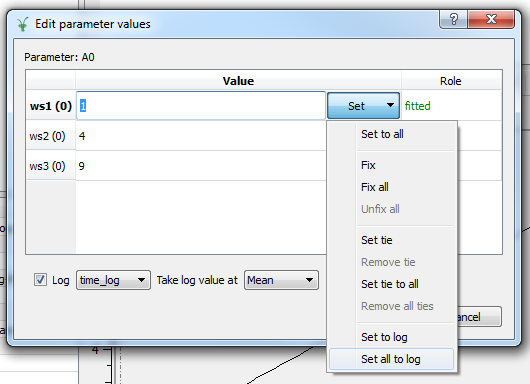The height and width of the screenshot is (384, 530).
Task: Click the Set button dropdown arrow
Action: click(x=390, y=105)
